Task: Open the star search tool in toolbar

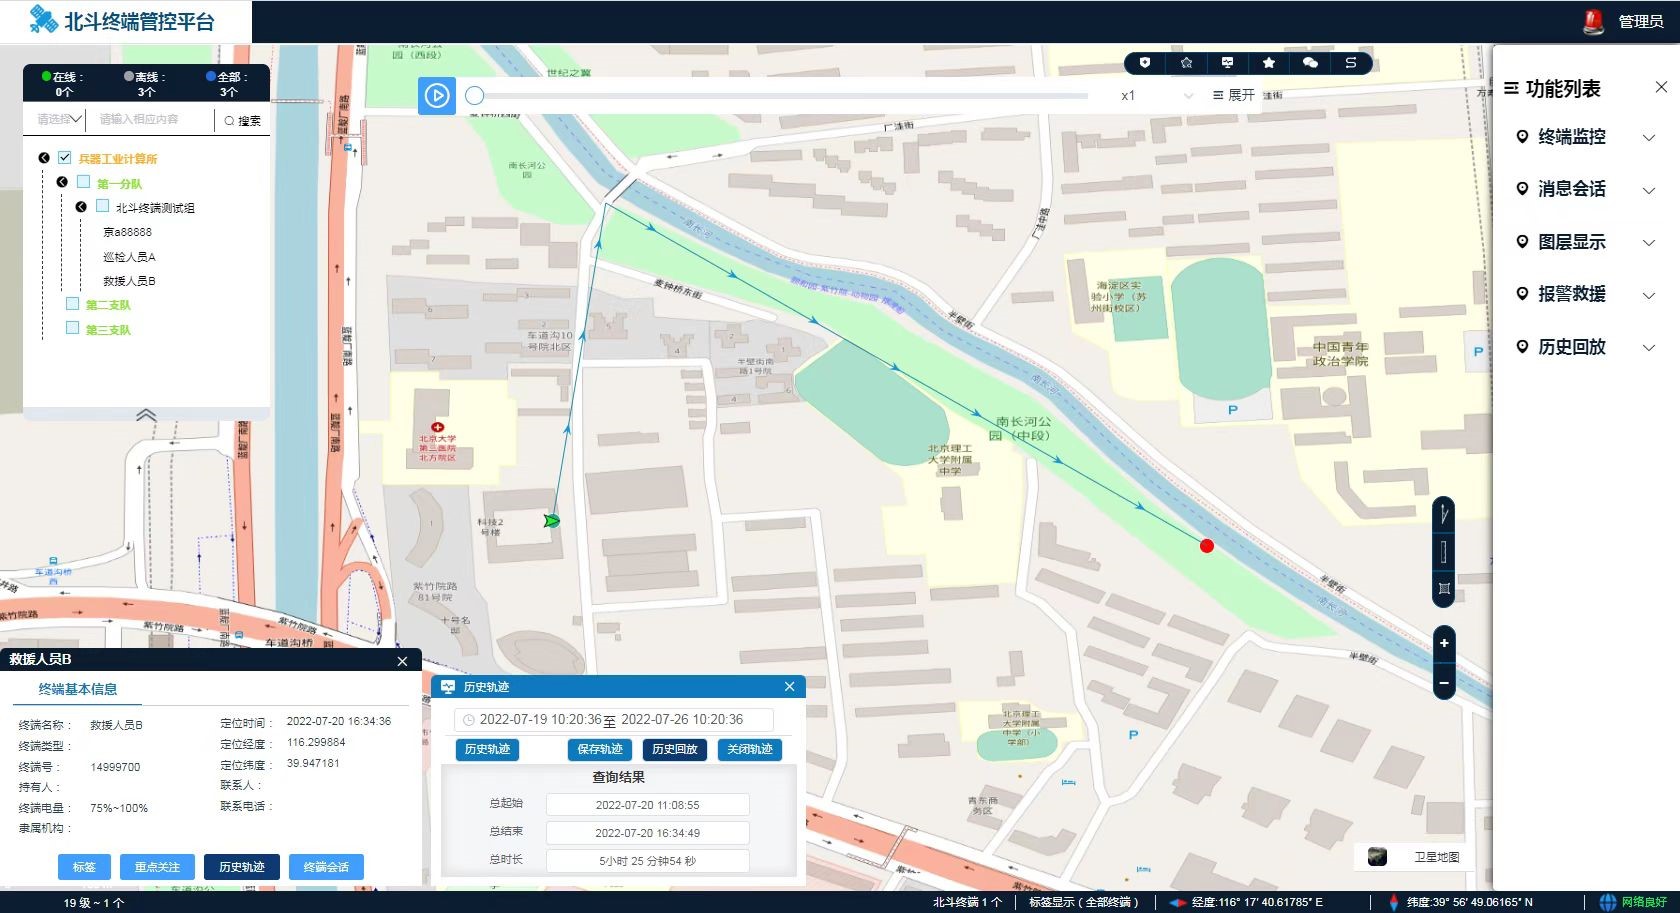Action: click(1186, 63)
